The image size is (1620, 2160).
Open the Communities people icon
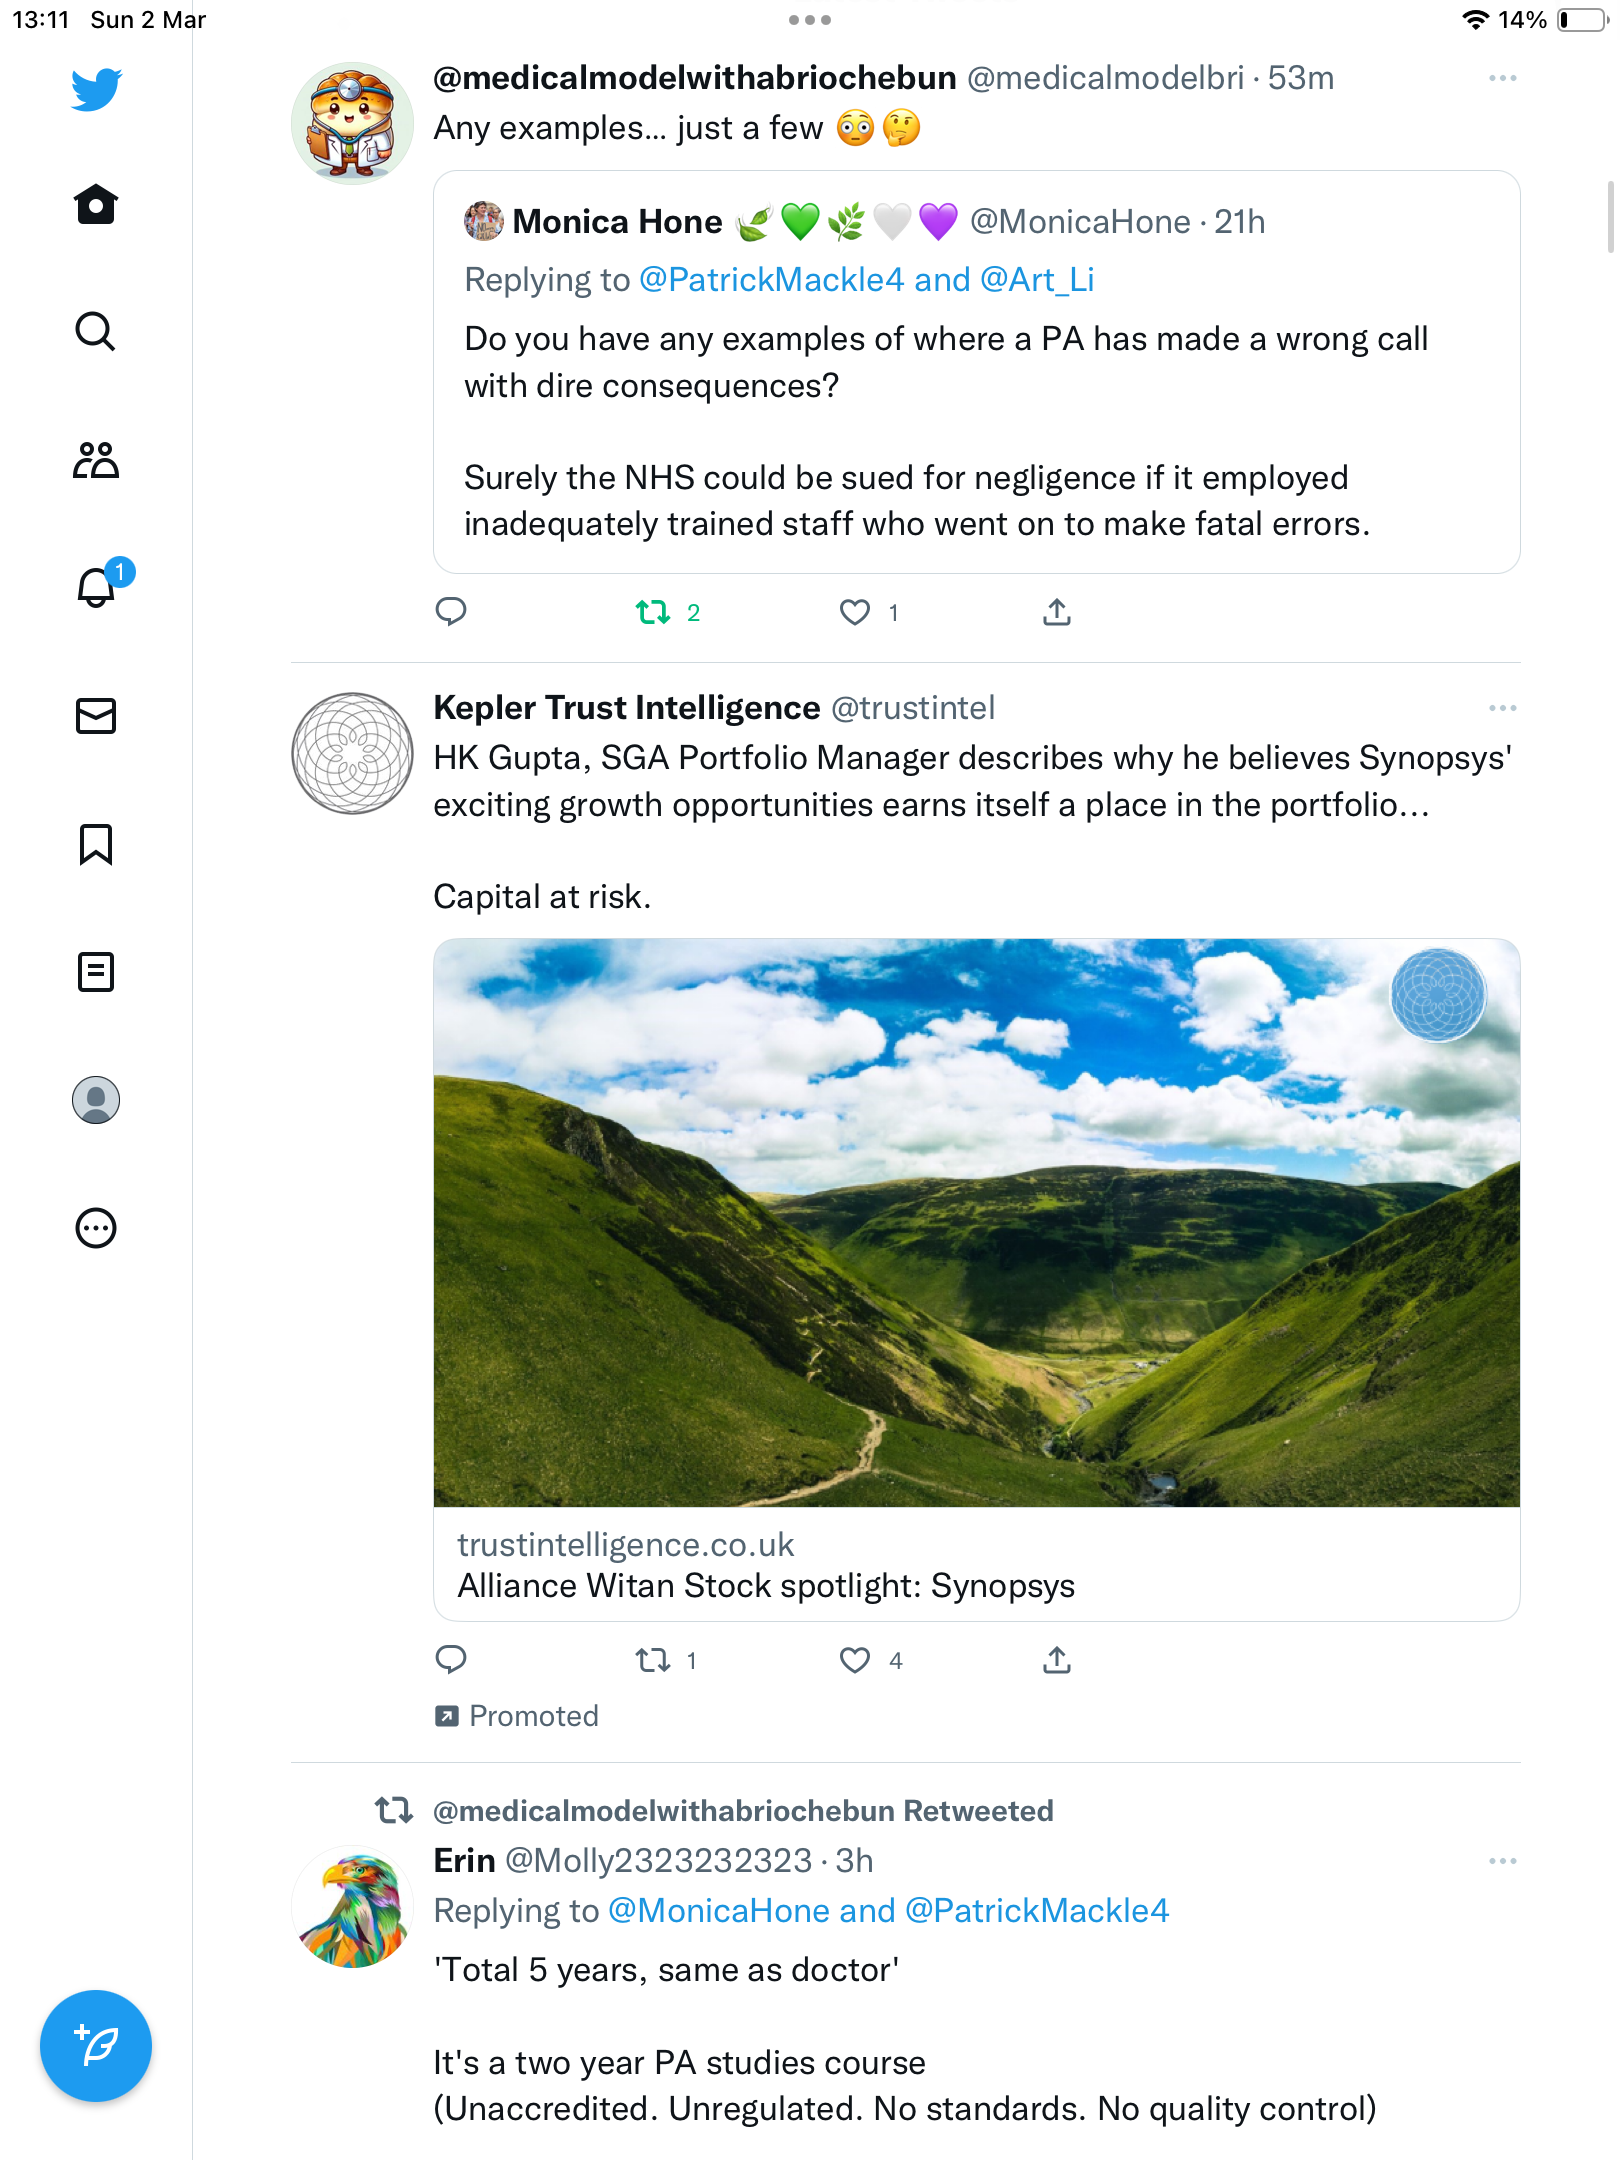click(96, 460)
